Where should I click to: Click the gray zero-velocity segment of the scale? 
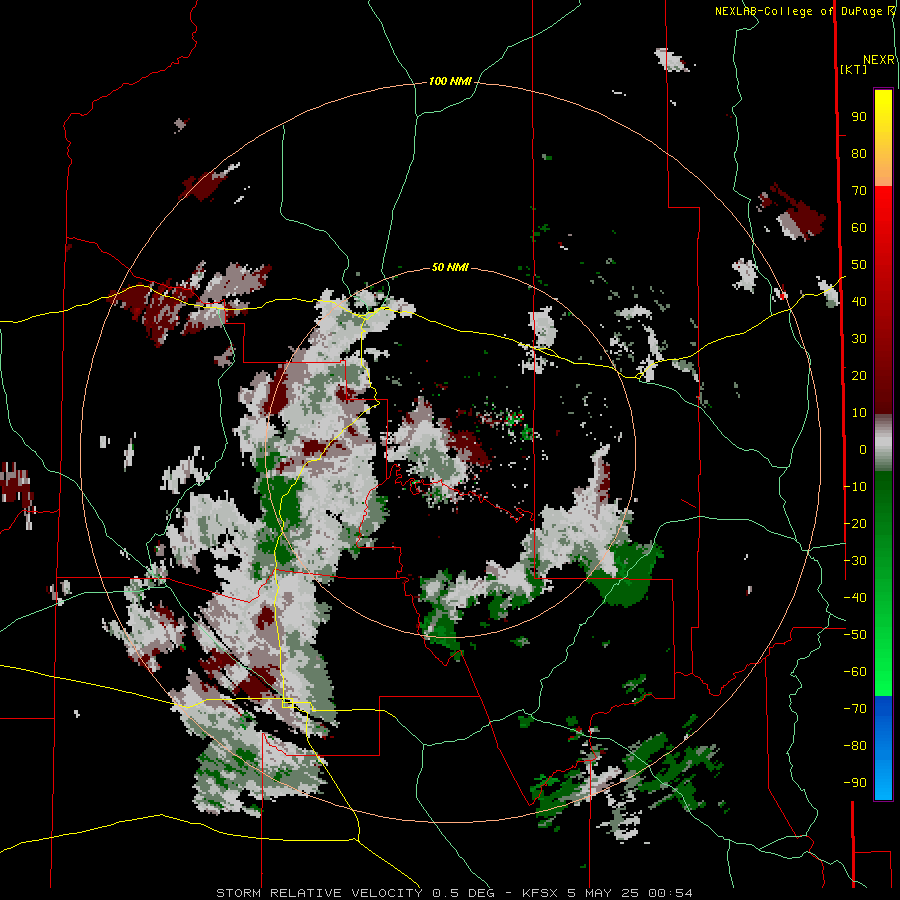coord(883,443)
